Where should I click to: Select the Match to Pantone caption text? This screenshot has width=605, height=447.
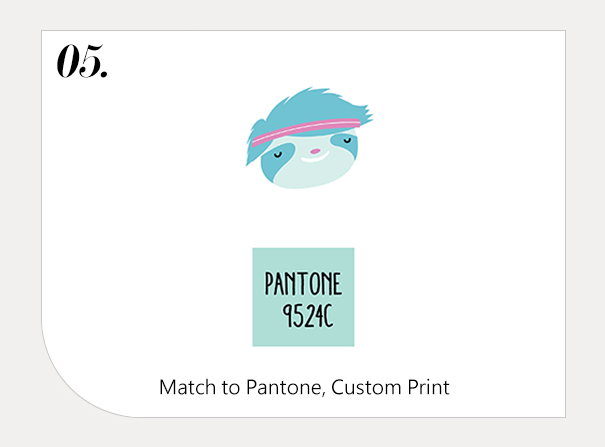coord(304,387)
